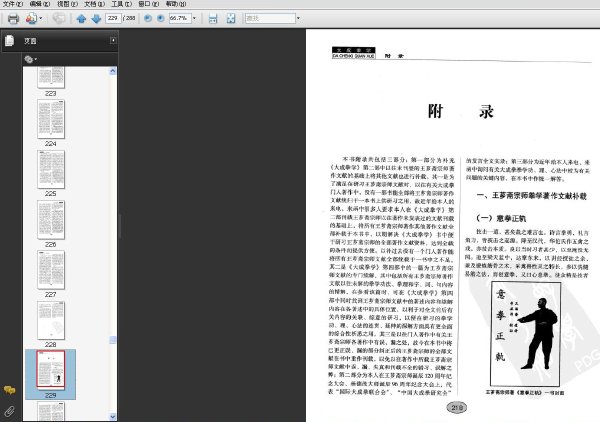Select the page 223 thumbnail
Viewport: 600px width, 422px height.
[51, 77]
